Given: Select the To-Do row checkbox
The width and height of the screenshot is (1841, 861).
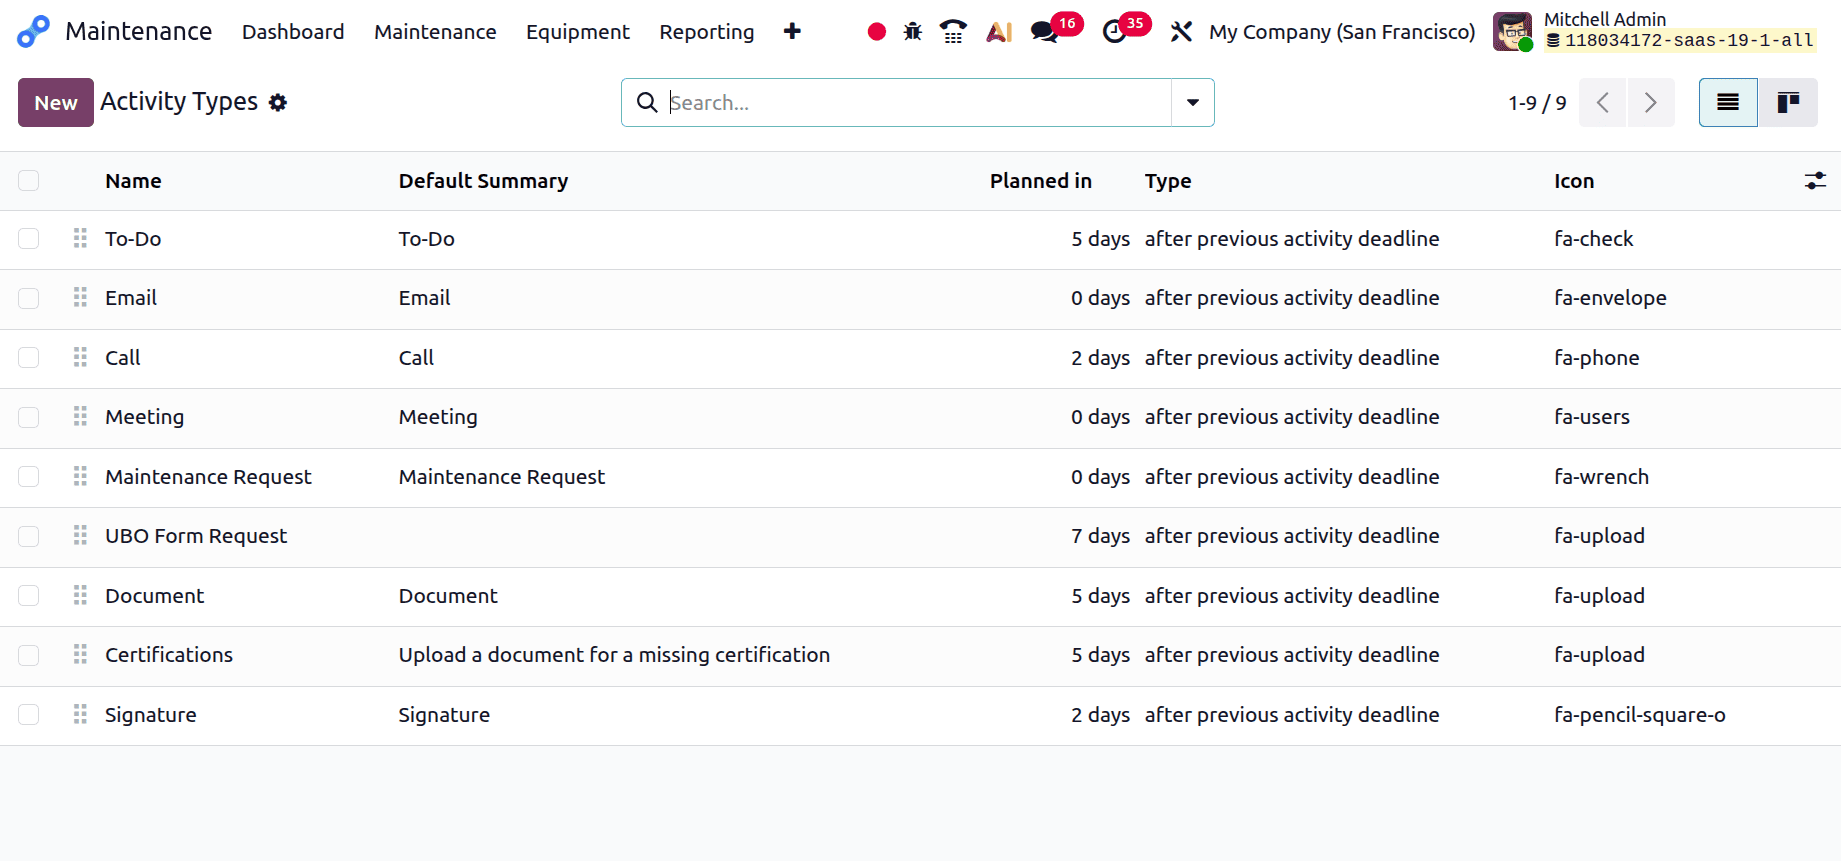Looking at the screenshot, I should [x=28, y=238].
